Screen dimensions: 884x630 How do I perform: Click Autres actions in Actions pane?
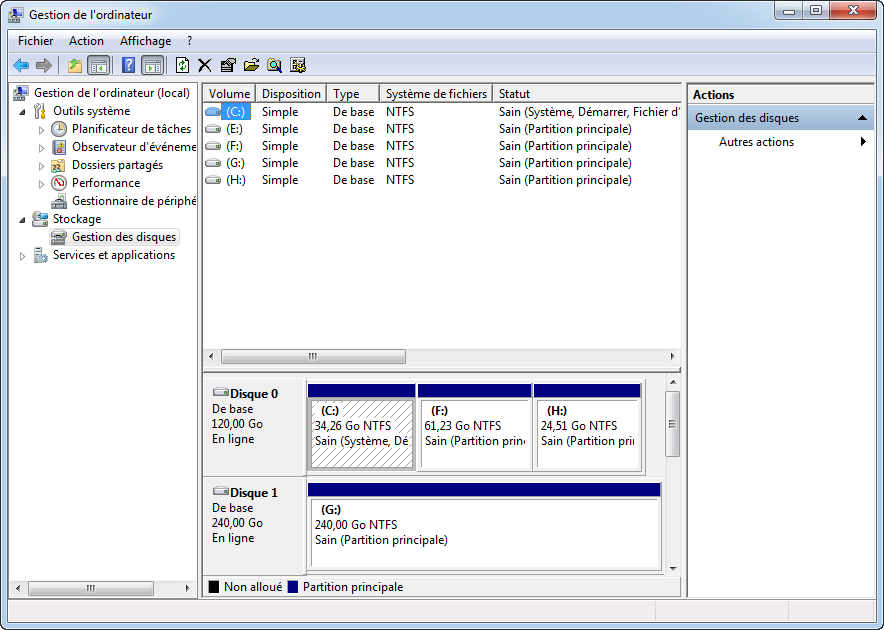756,142
